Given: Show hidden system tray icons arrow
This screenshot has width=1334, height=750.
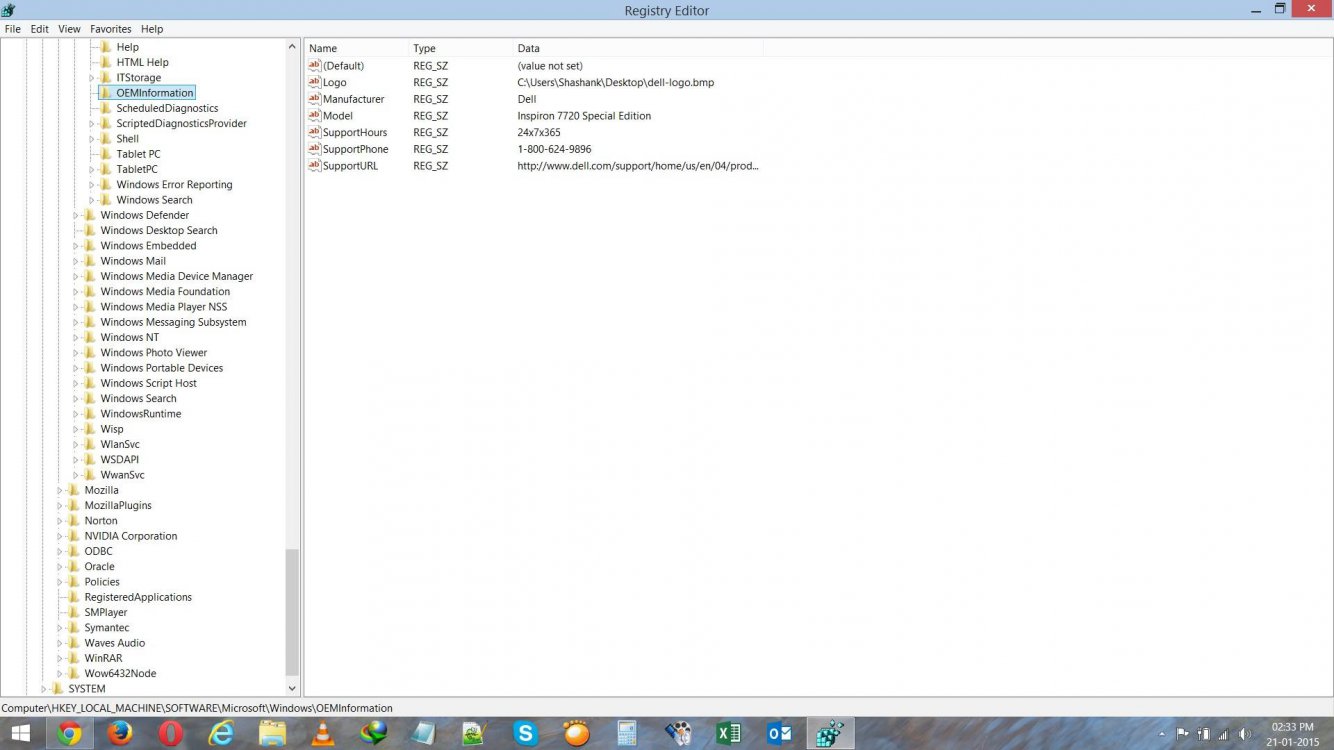Looking at the screenshot, I should 1161,734.
